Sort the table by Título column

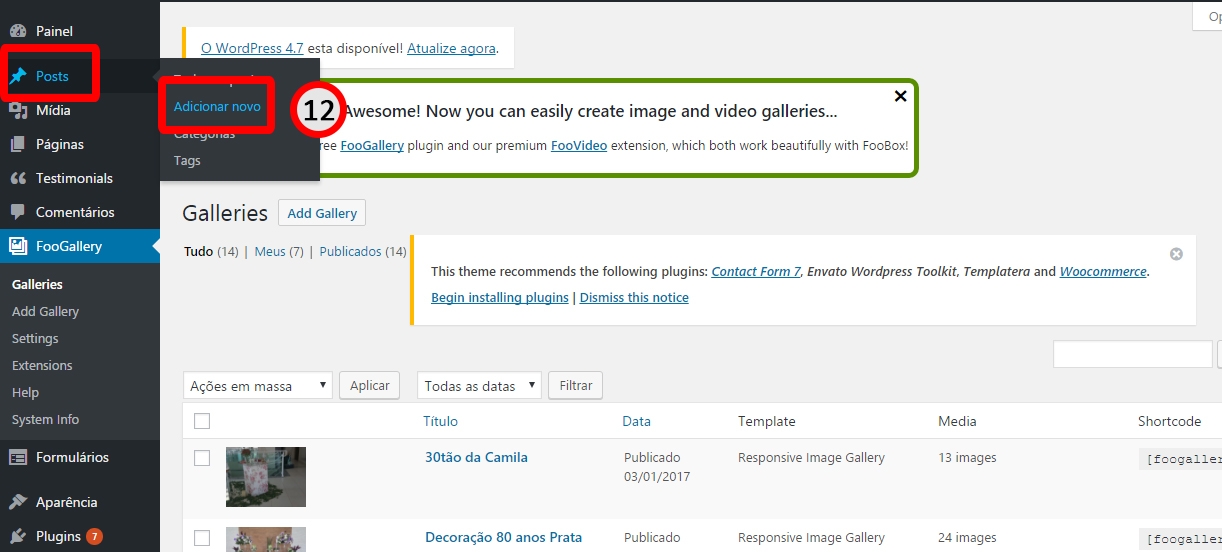pyautogui.click(x=441, y=421)
